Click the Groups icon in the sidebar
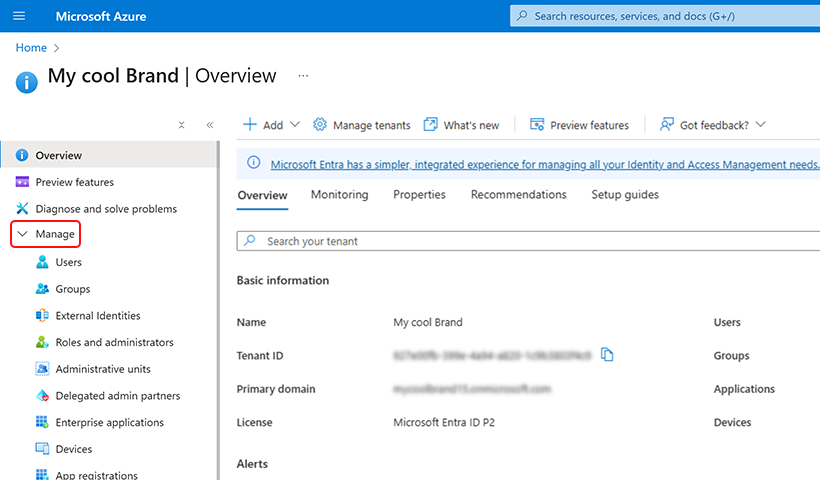This screenshot has height=480, width=820. pos(42,289)
